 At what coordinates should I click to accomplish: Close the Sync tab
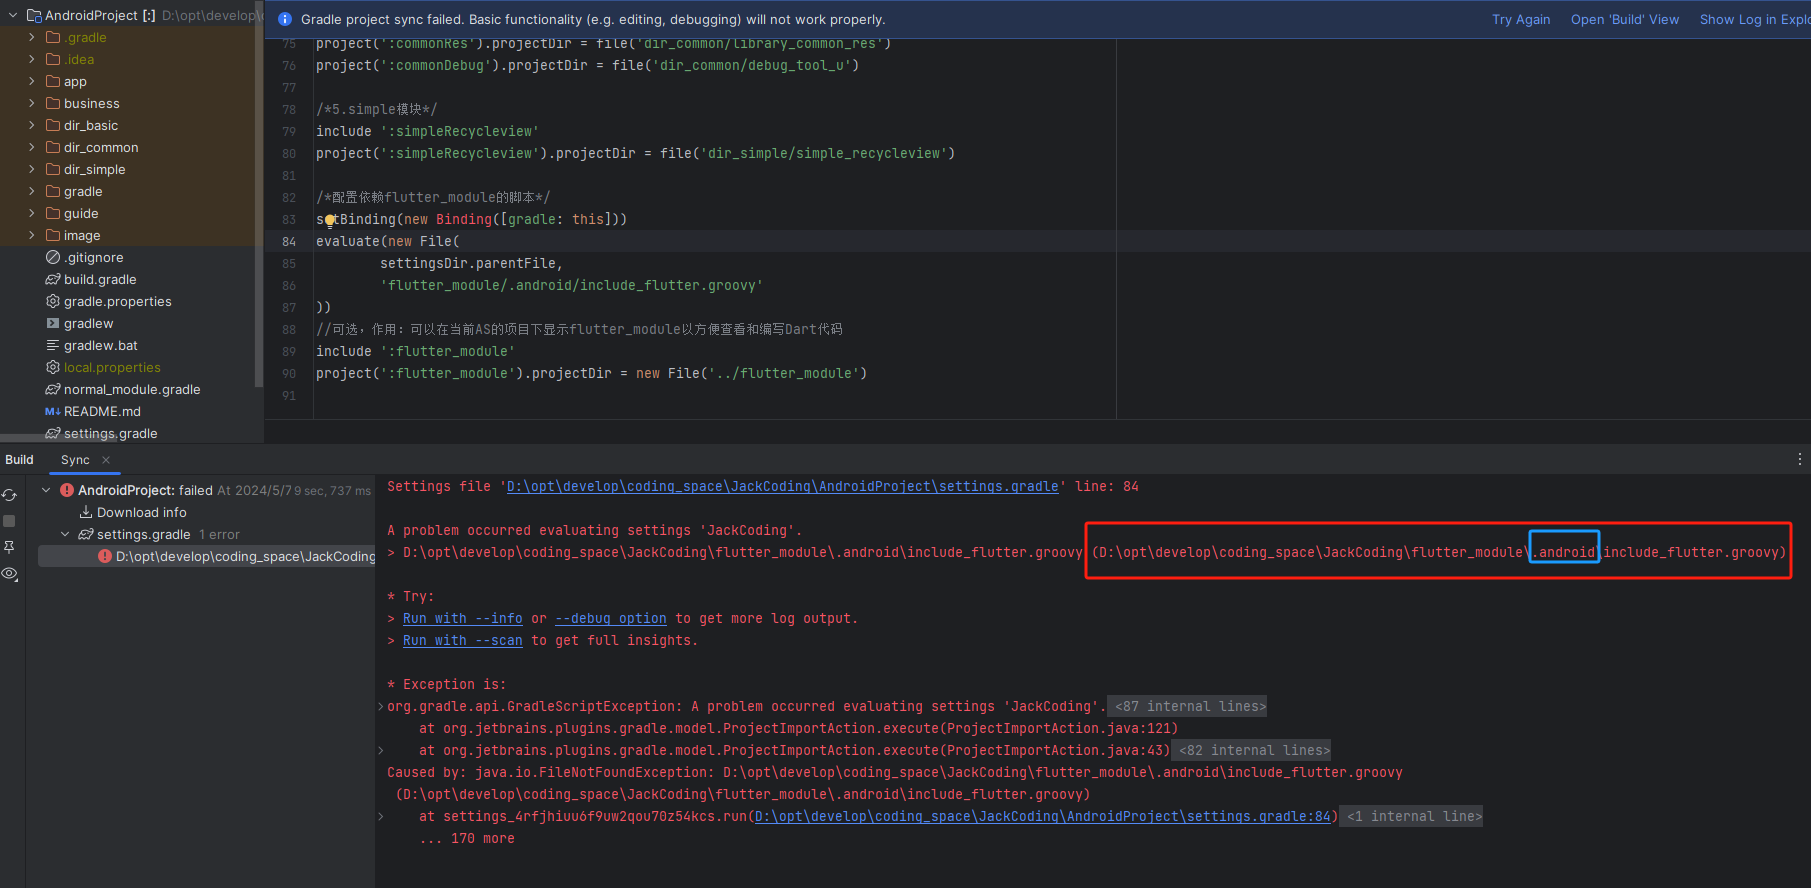(x=106, y=460)
